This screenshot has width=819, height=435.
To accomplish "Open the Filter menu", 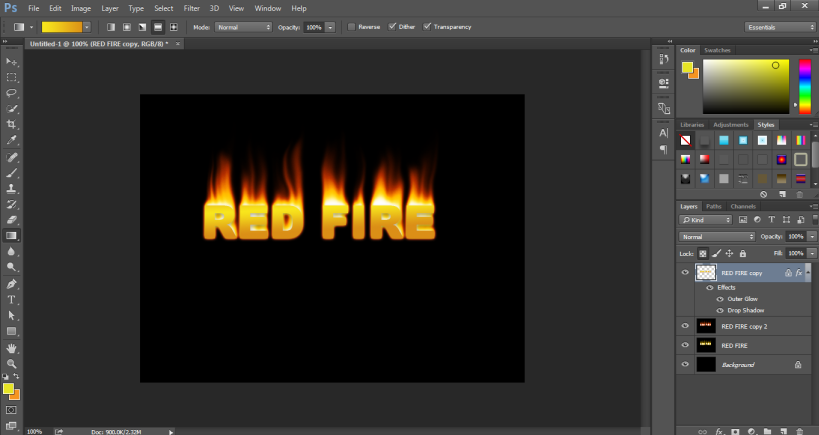I will pyautogui.click(x=192, y=8).
